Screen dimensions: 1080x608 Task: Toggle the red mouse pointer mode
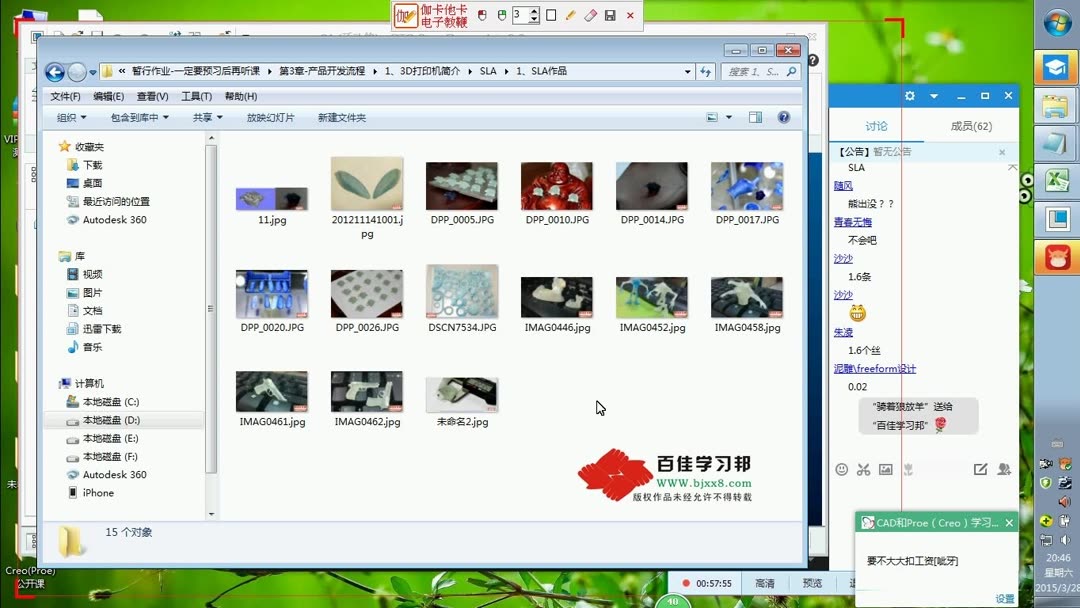(481, 15)
